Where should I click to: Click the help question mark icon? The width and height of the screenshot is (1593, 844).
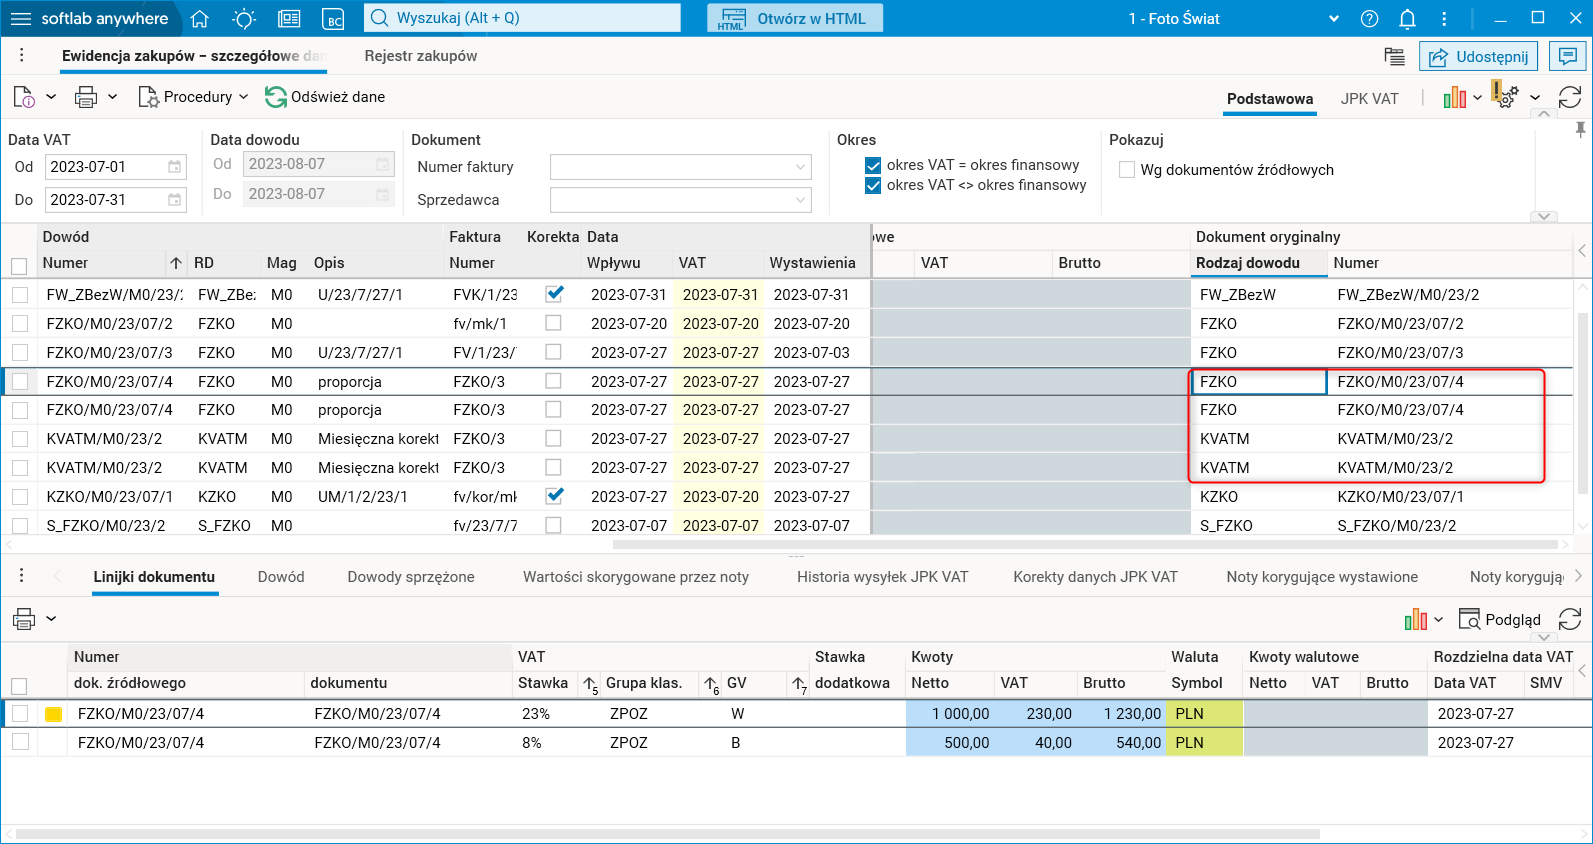[x=1370, y=19]
